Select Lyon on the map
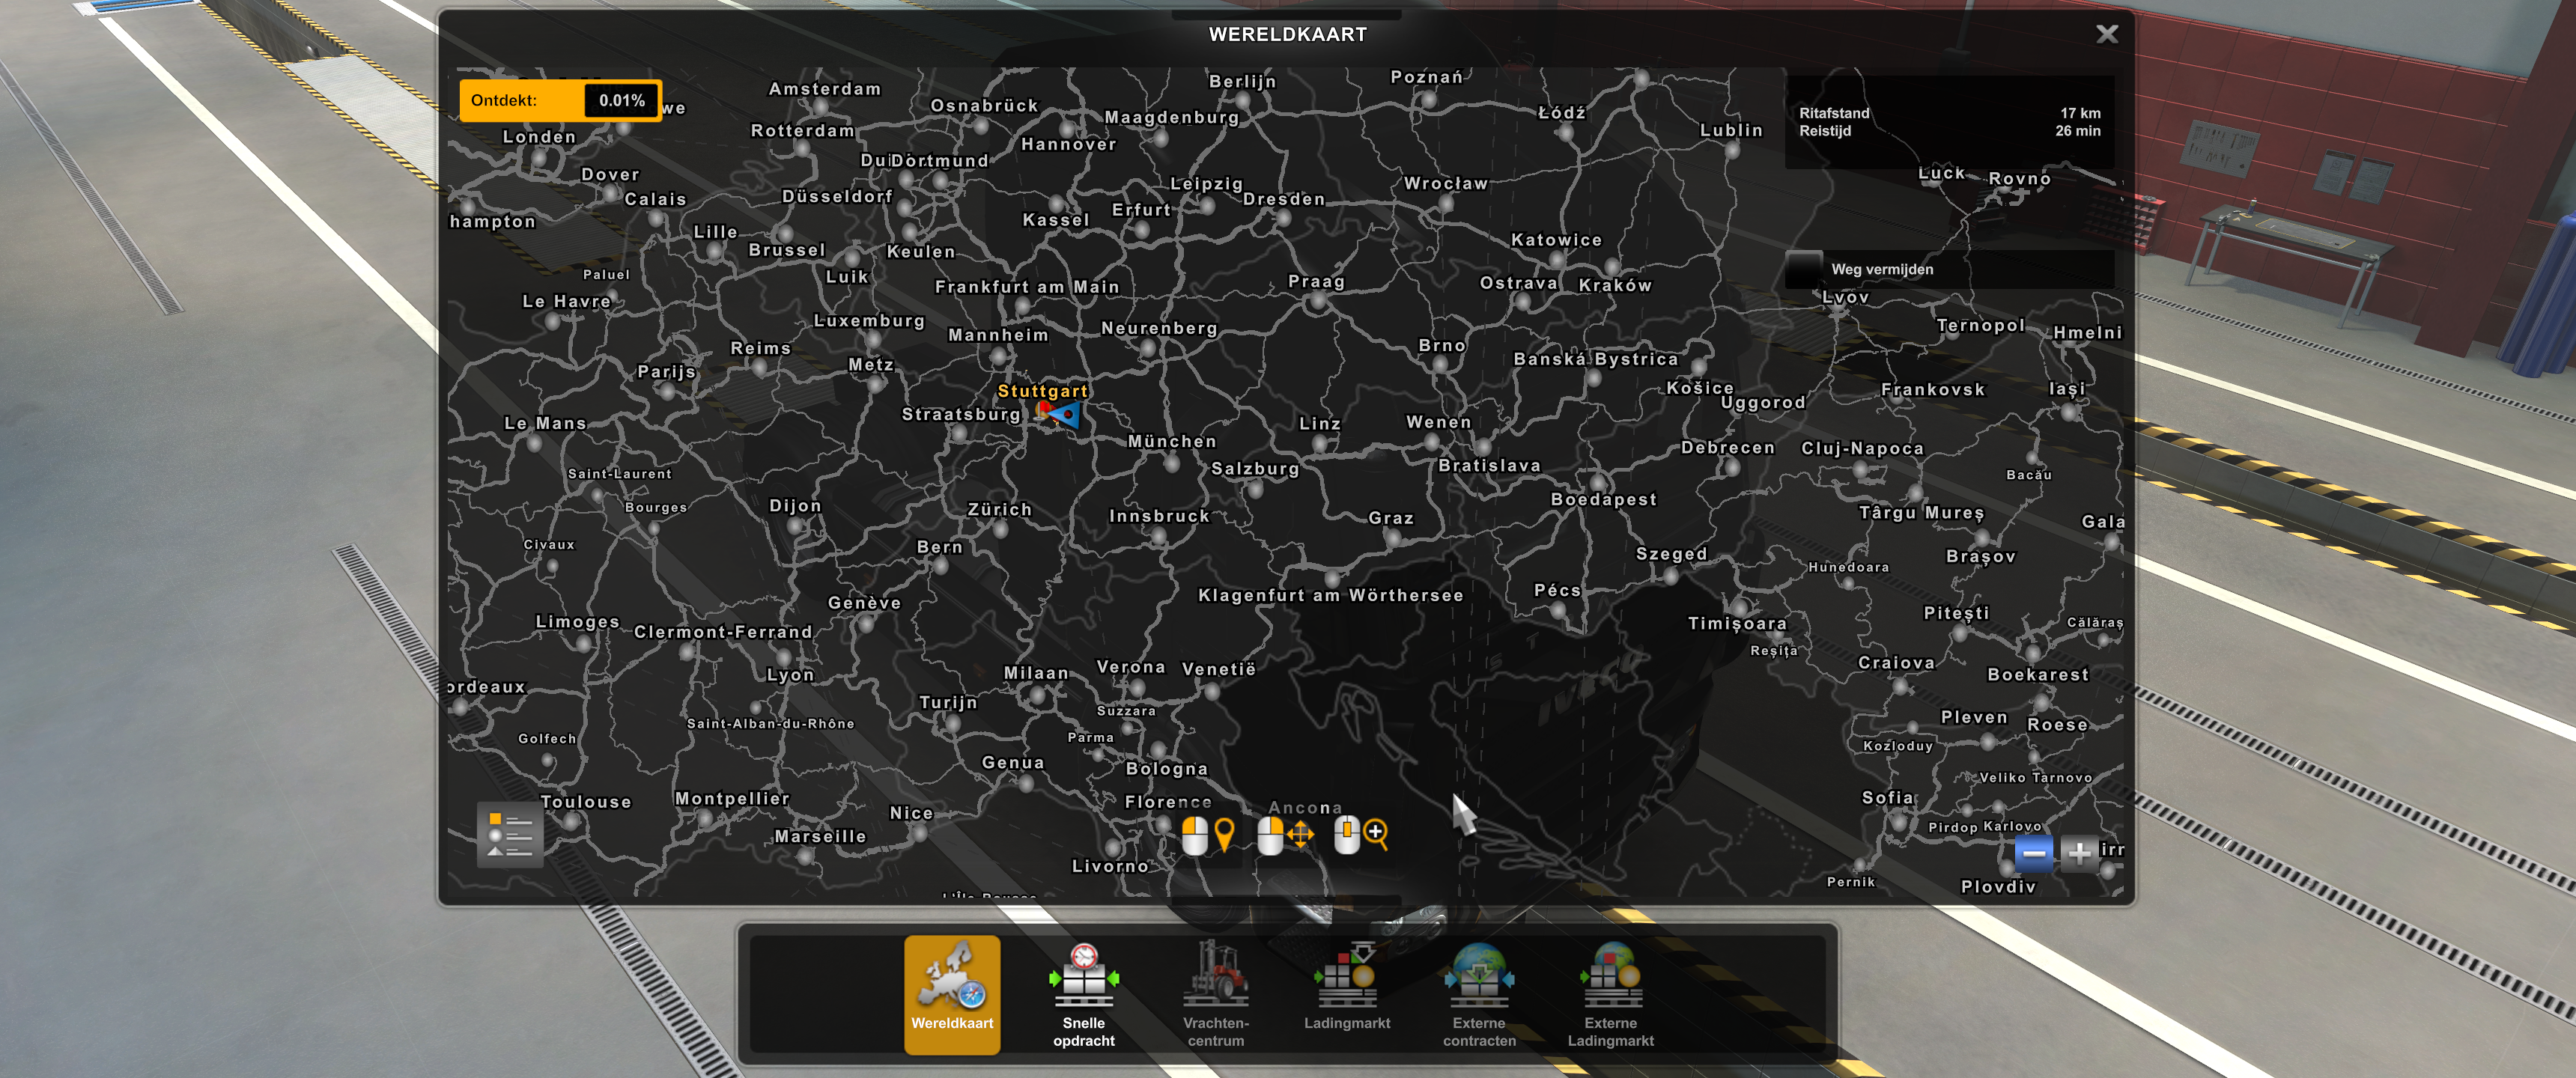2576x1078 pixels. 791,675
